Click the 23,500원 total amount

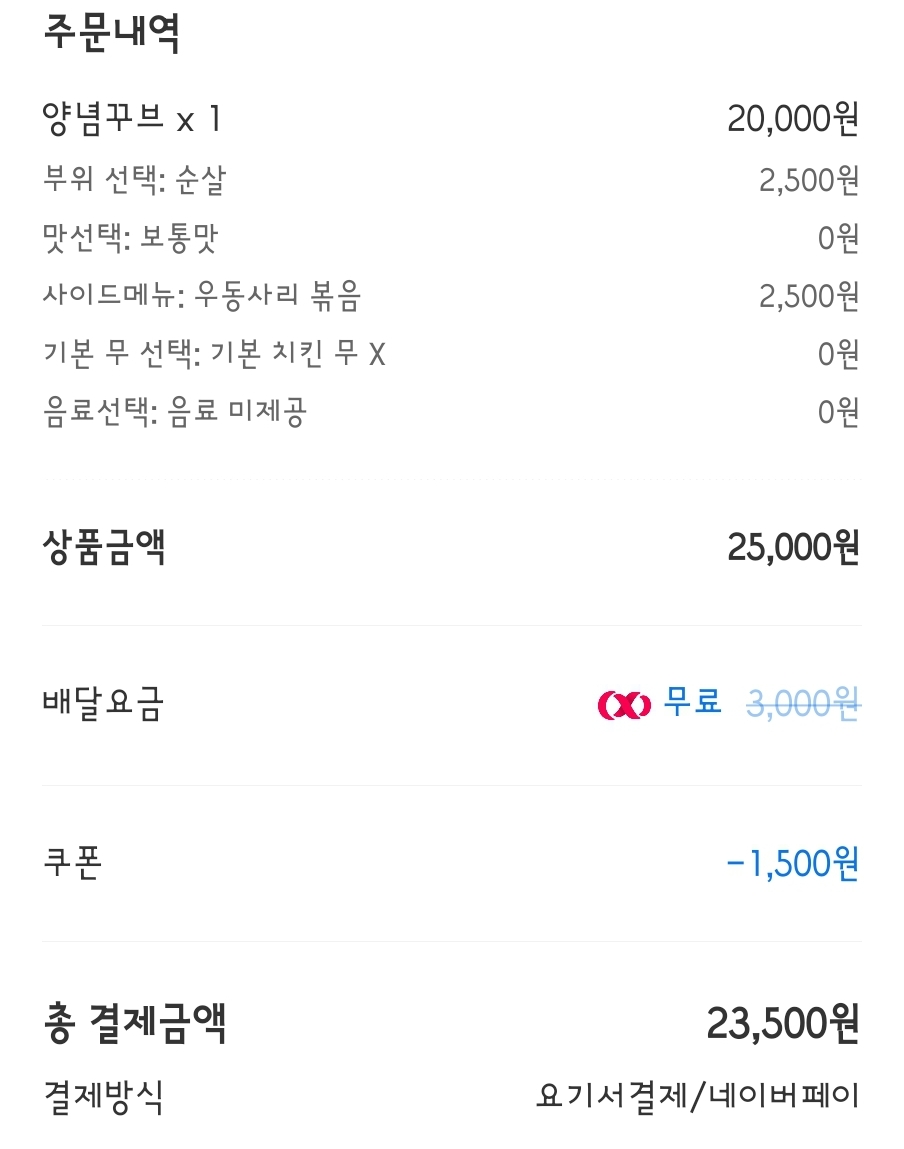point(782,1024)
